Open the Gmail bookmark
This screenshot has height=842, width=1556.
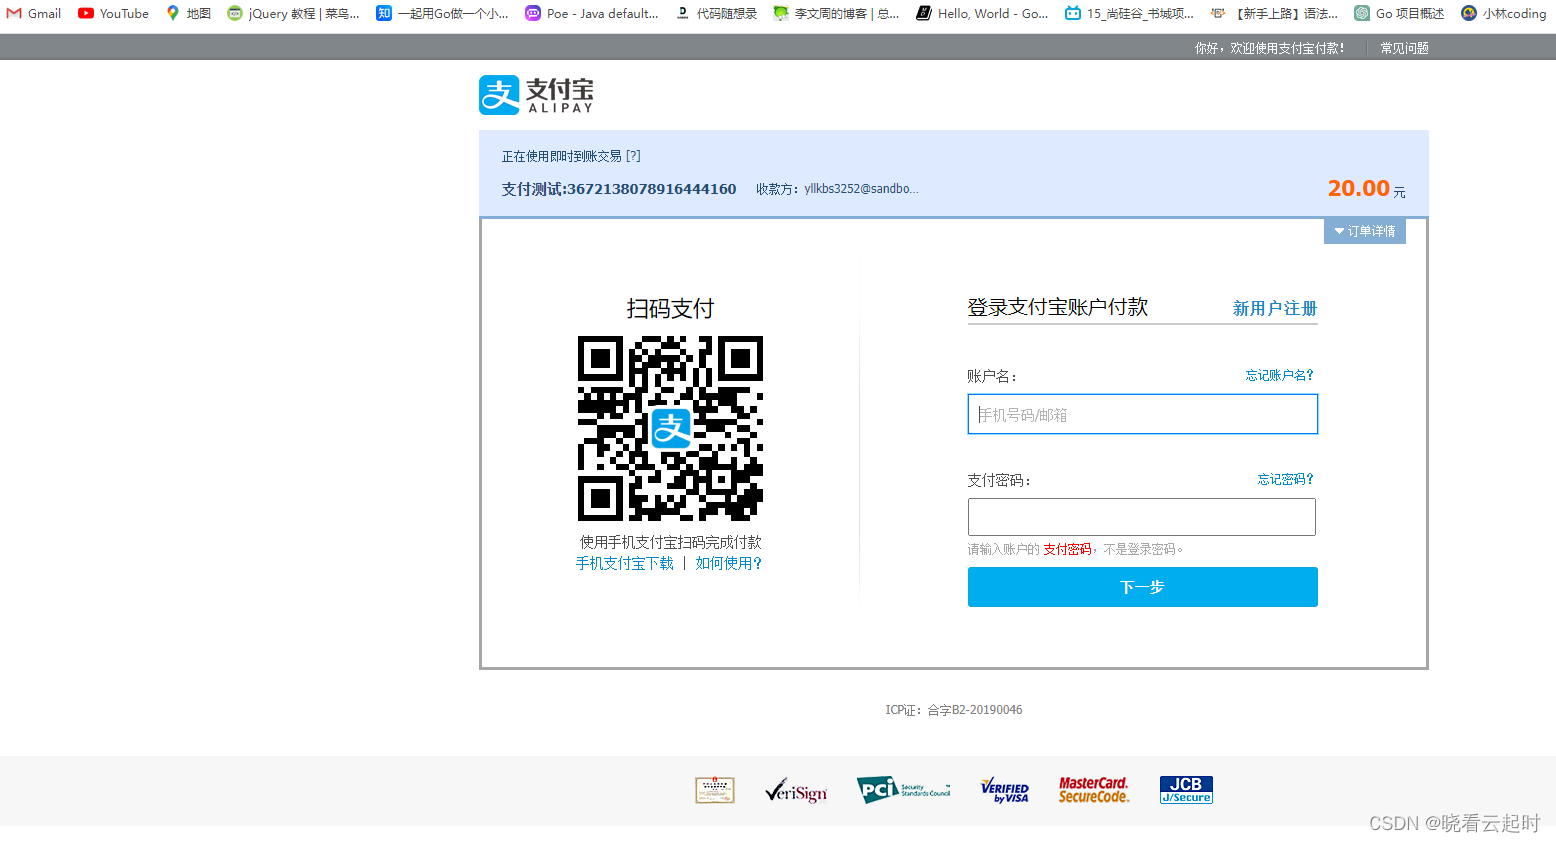pos(34,13)
